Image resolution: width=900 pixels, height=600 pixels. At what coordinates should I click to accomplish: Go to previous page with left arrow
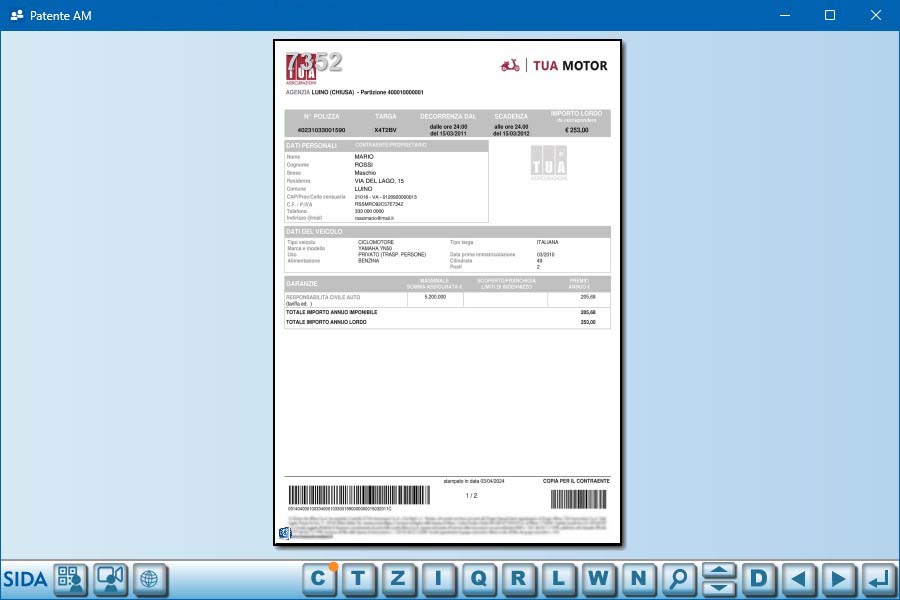[x=798, y=578]
